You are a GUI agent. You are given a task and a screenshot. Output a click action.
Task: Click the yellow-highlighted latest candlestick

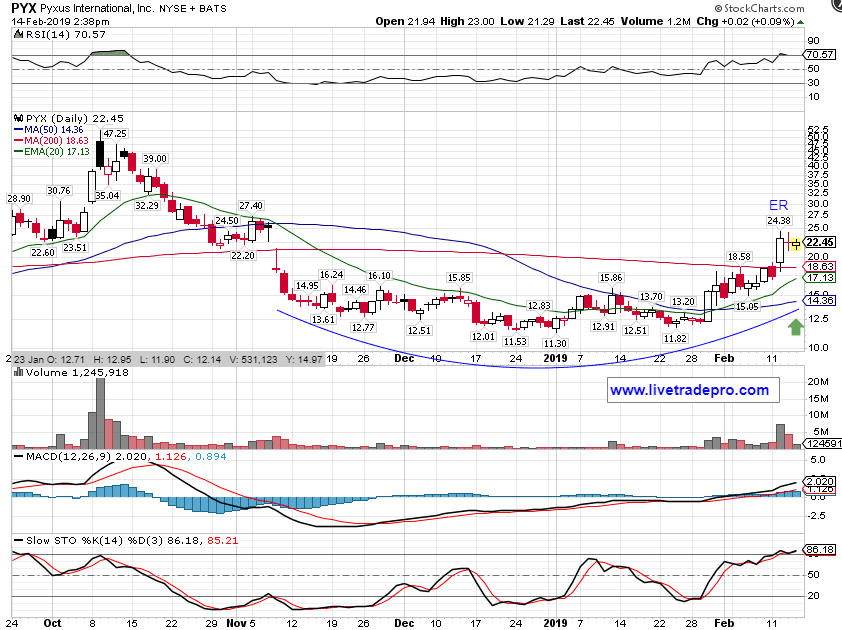coord(792,242)
